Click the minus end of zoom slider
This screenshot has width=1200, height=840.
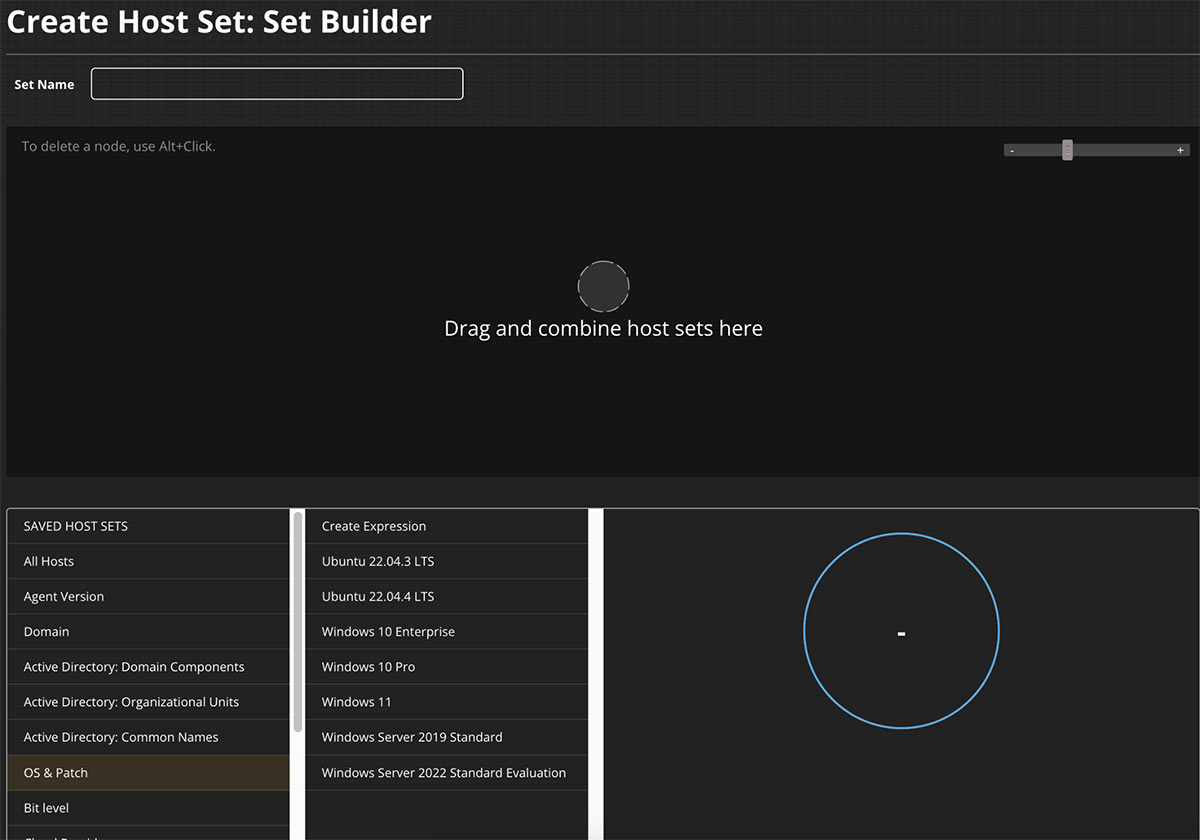coord(1012,150)
